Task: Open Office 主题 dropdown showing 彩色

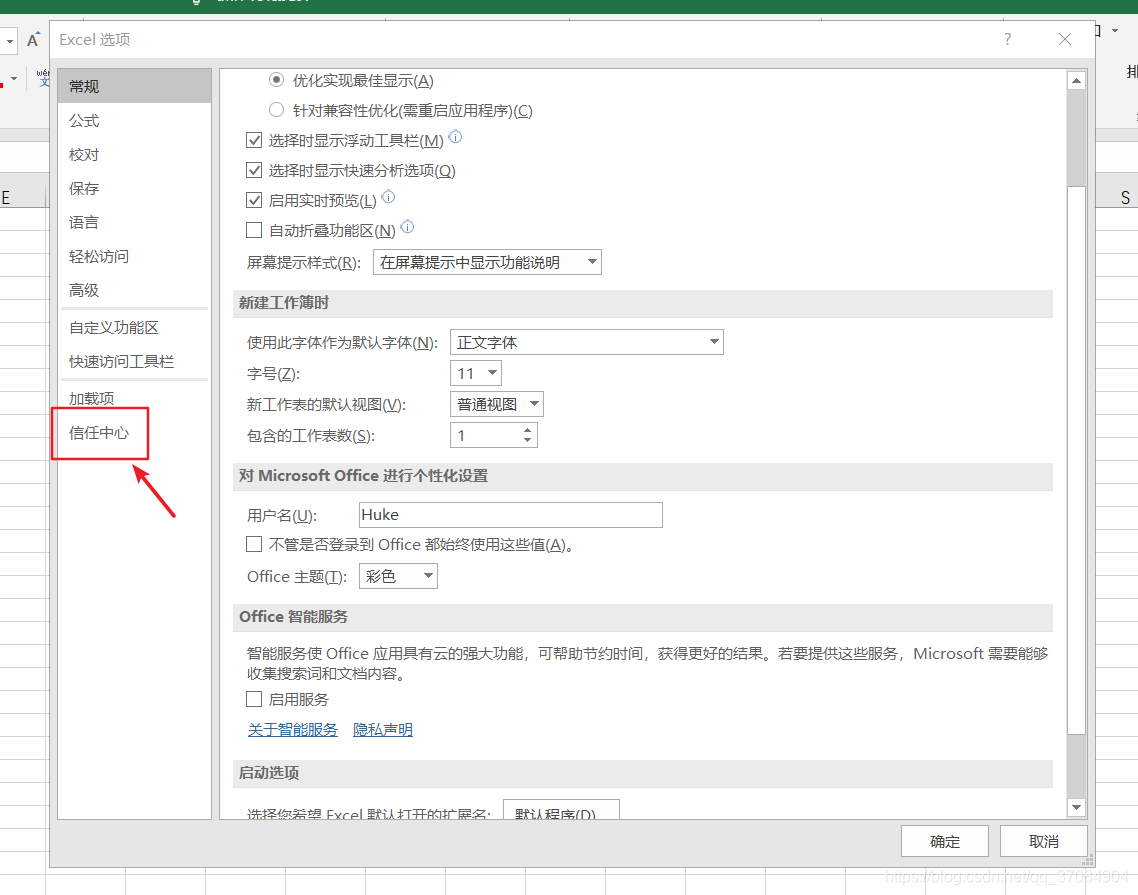Action: click(398, 576)
